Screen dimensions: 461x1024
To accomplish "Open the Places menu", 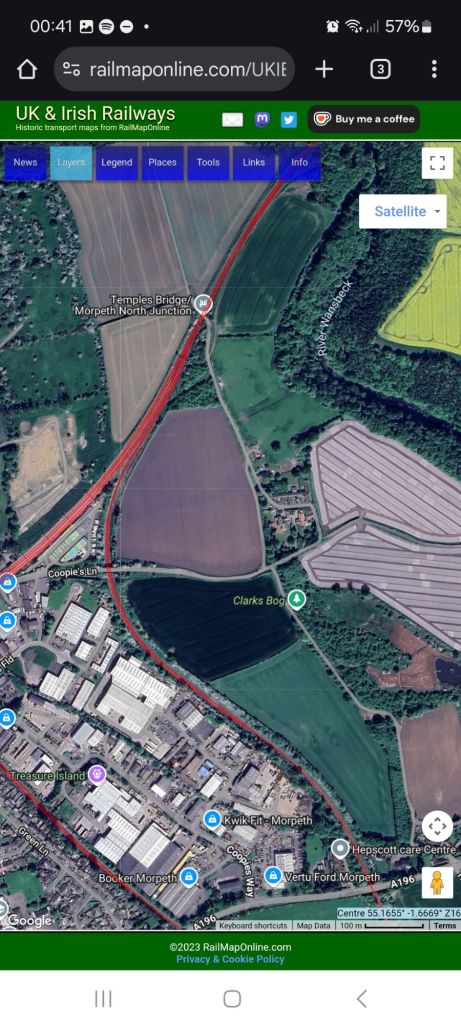I will pyautogui.click(x=163, y=163).
